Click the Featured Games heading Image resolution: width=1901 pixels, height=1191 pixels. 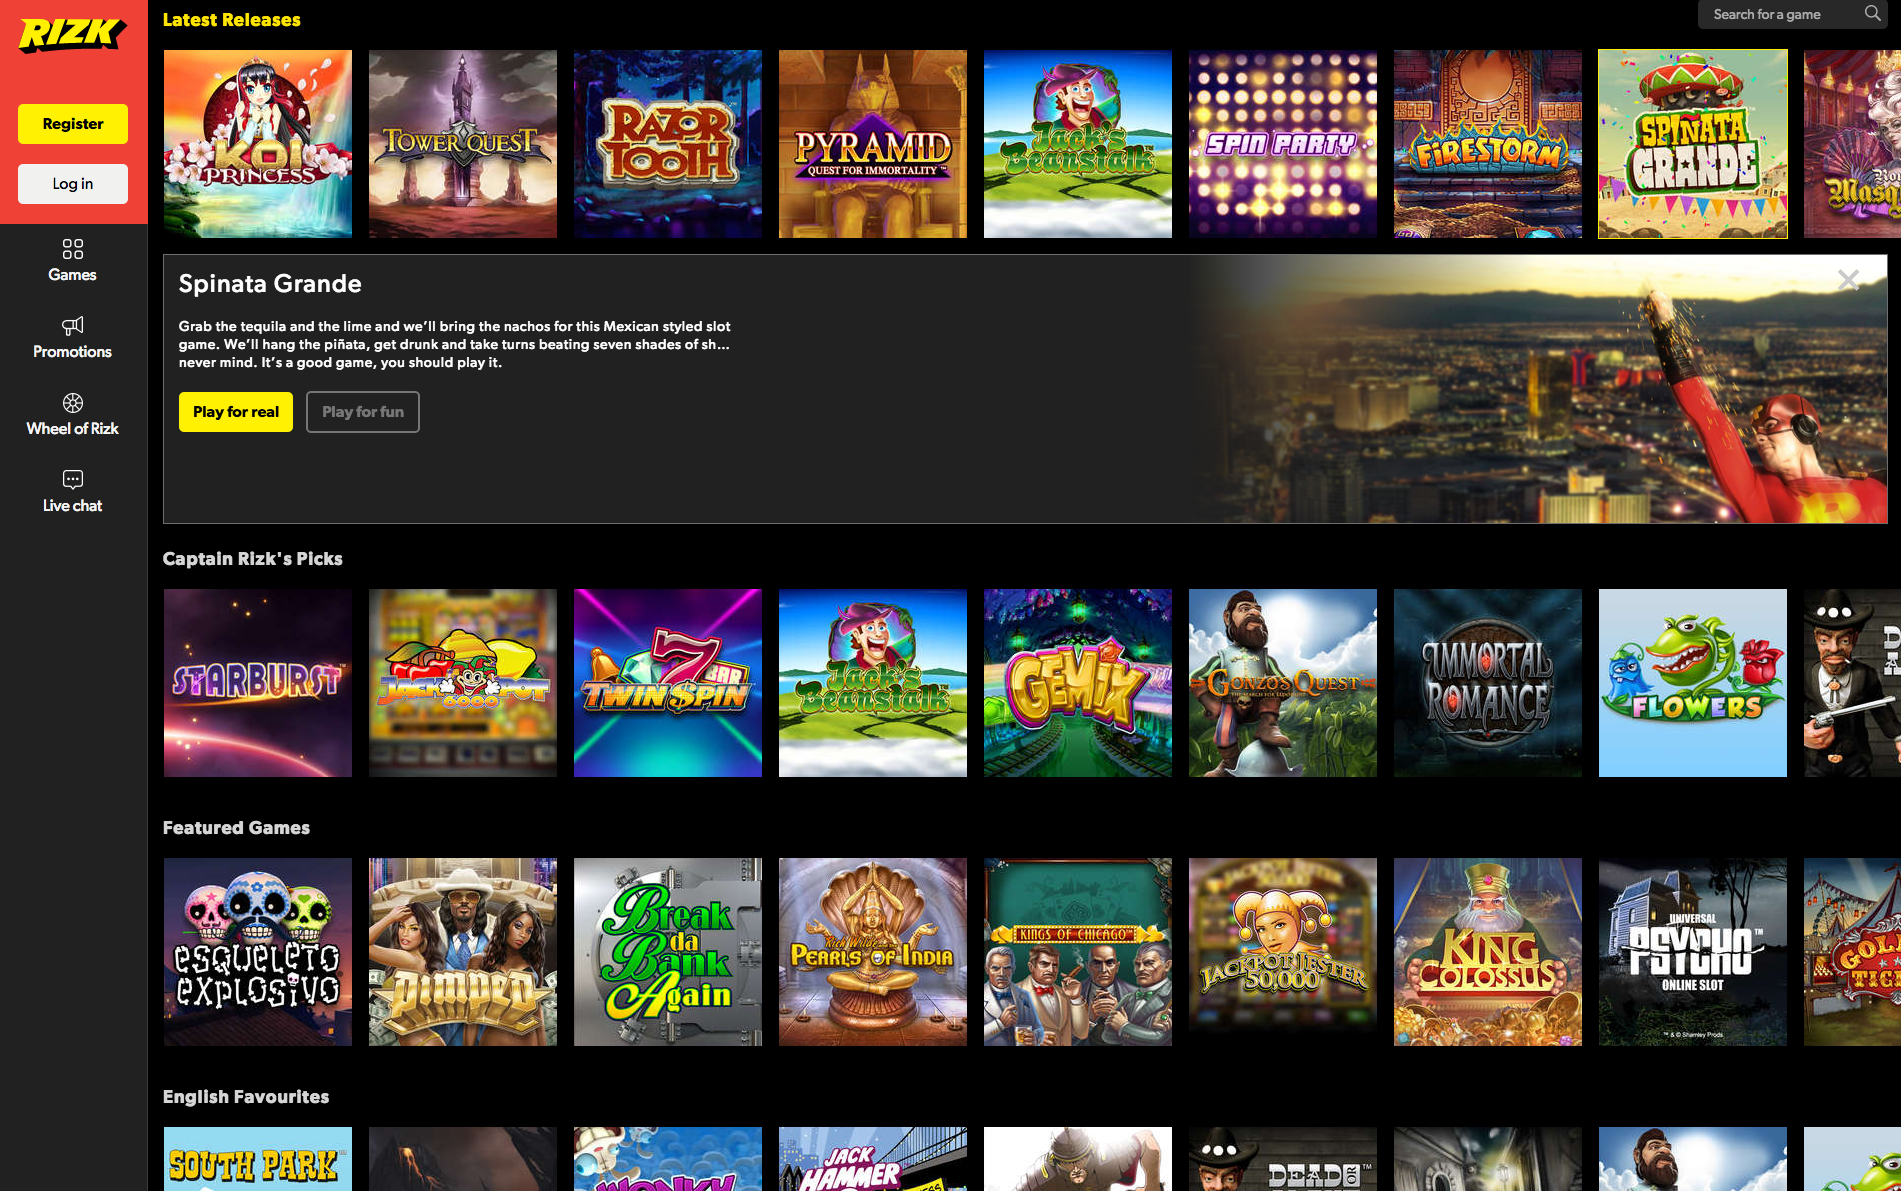coord(236,828)
